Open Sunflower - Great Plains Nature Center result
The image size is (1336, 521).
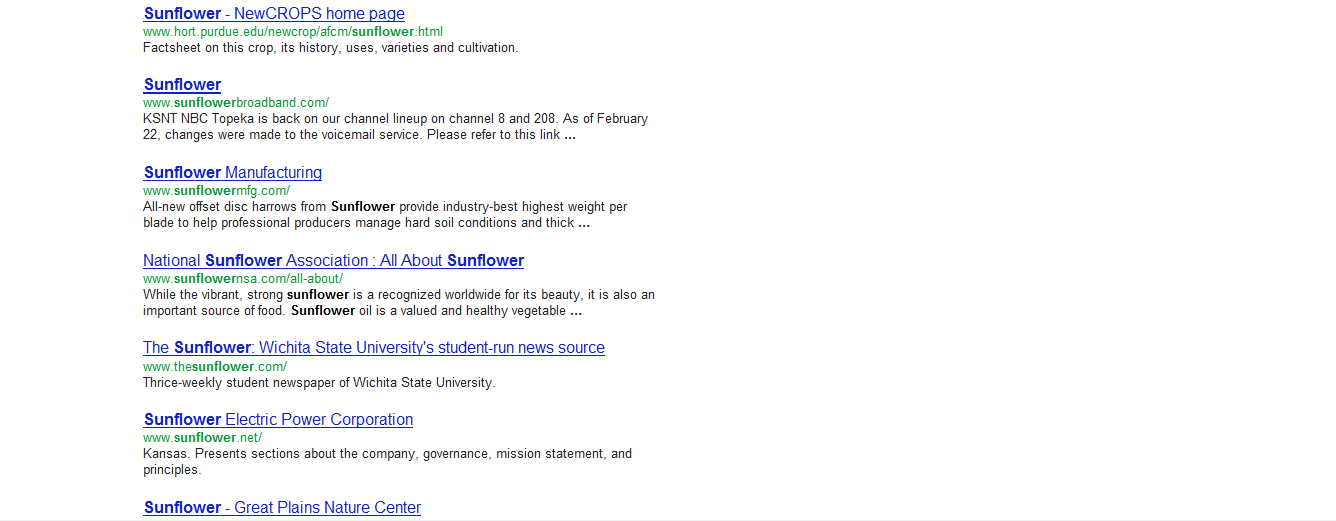pyautogui.click(x=282, y=508)
